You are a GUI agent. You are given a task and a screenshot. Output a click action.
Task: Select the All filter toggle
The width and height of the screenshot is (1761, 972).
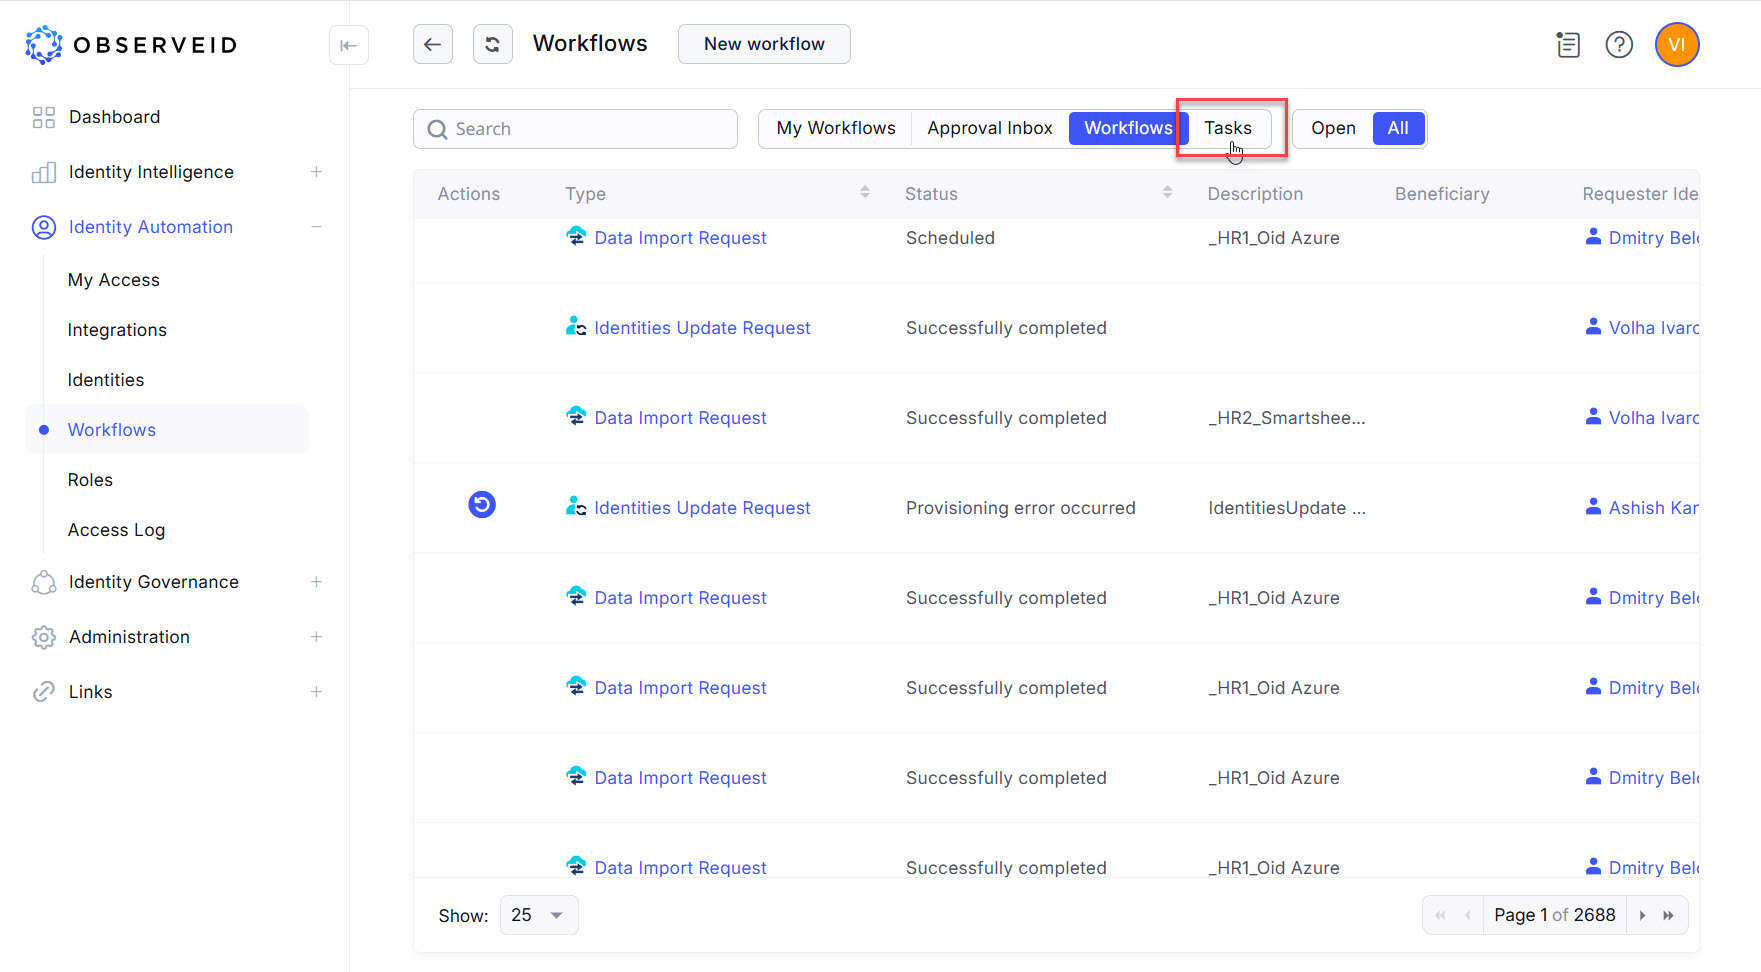click(1397, 128)
